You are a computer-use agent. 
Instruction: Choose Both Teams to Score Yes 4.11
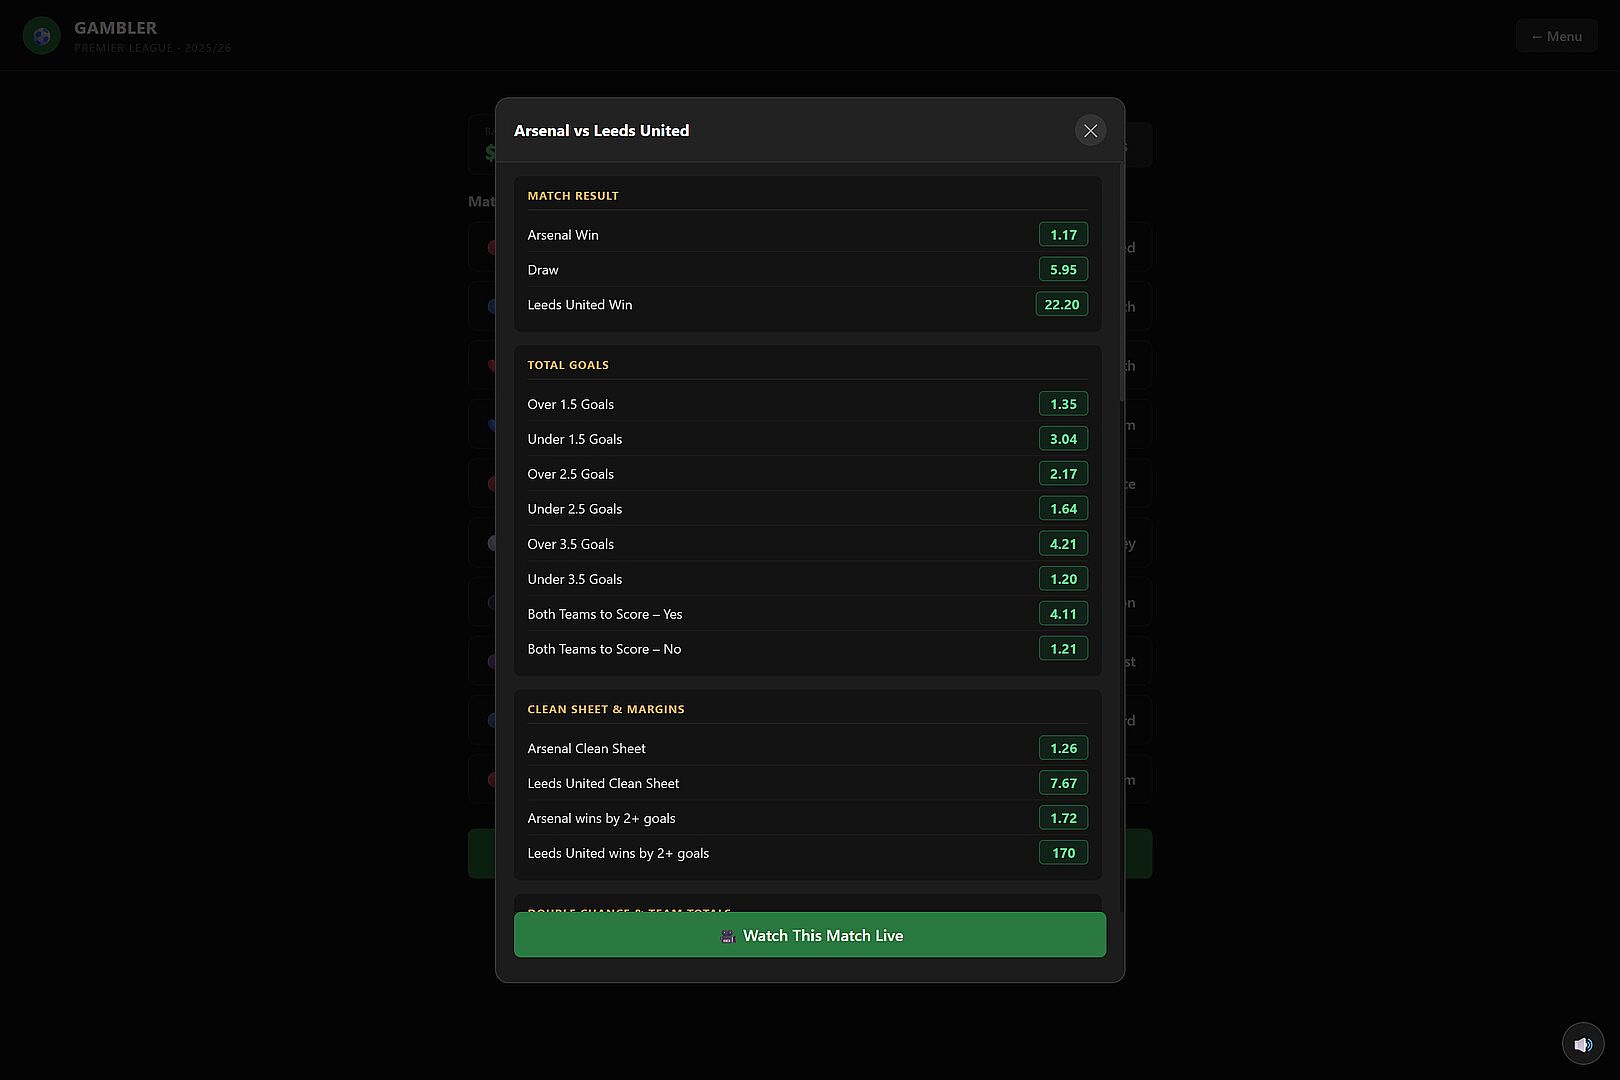[x=1063, y=614]
